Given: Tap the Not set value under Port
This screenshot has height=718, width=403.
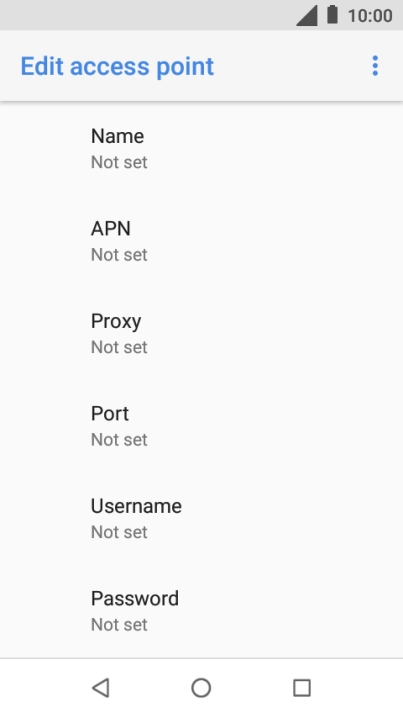Looking at the screenshot, I should coord(119,440).
